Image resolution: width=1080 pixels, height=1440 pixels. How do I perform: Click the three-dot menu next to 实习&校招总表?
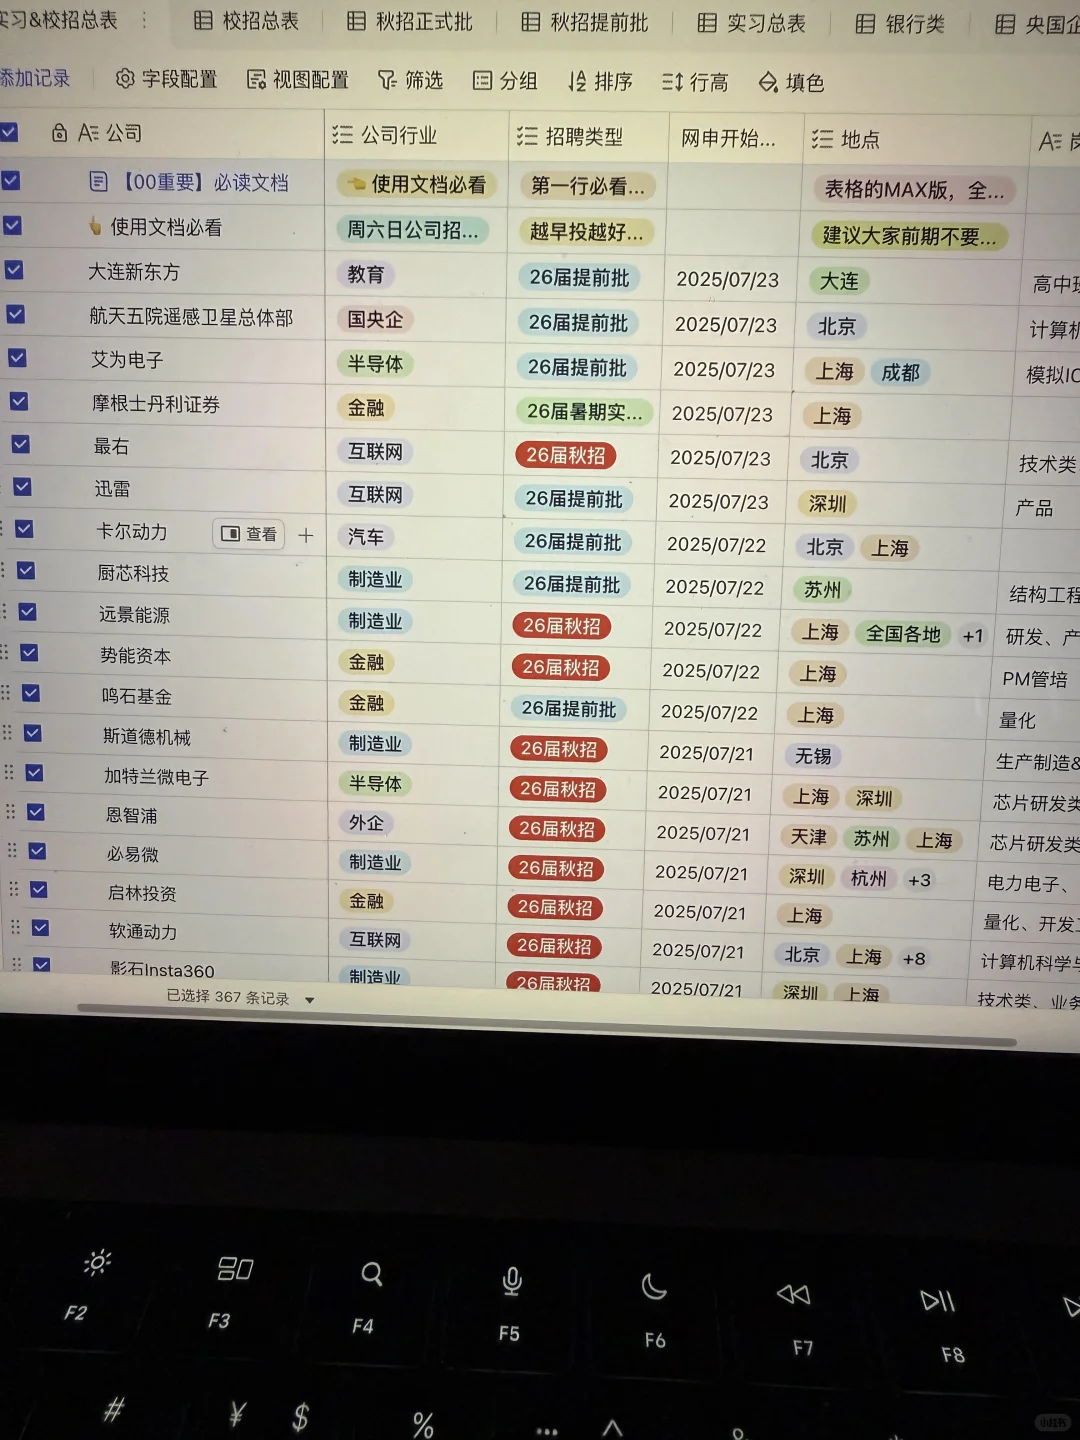click(x=144, y=20)
